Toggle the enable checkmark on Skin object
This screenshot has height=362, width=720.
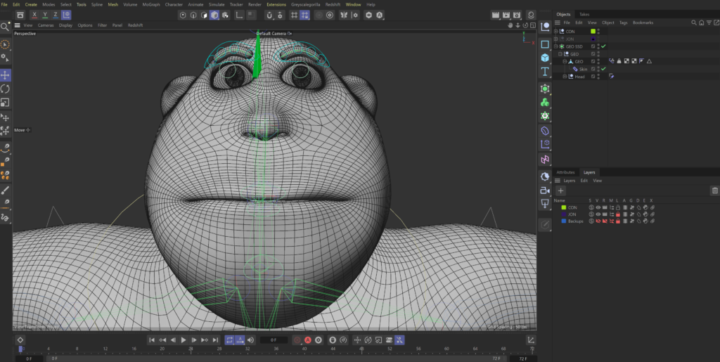pyautogui.click(x=603, y=69)
